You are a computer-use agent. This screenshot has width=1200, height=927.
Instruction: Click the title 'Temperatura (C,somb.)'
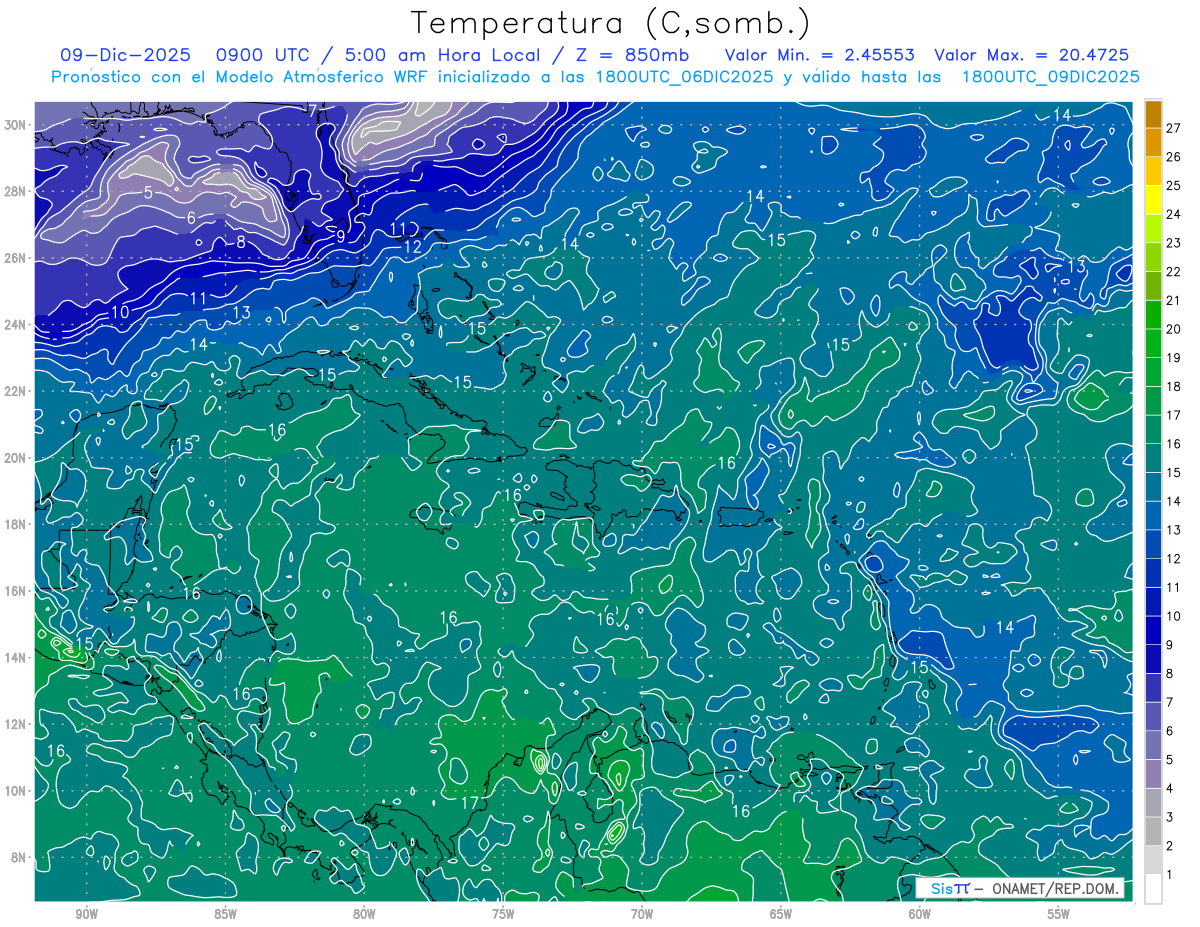coord(611,23)
